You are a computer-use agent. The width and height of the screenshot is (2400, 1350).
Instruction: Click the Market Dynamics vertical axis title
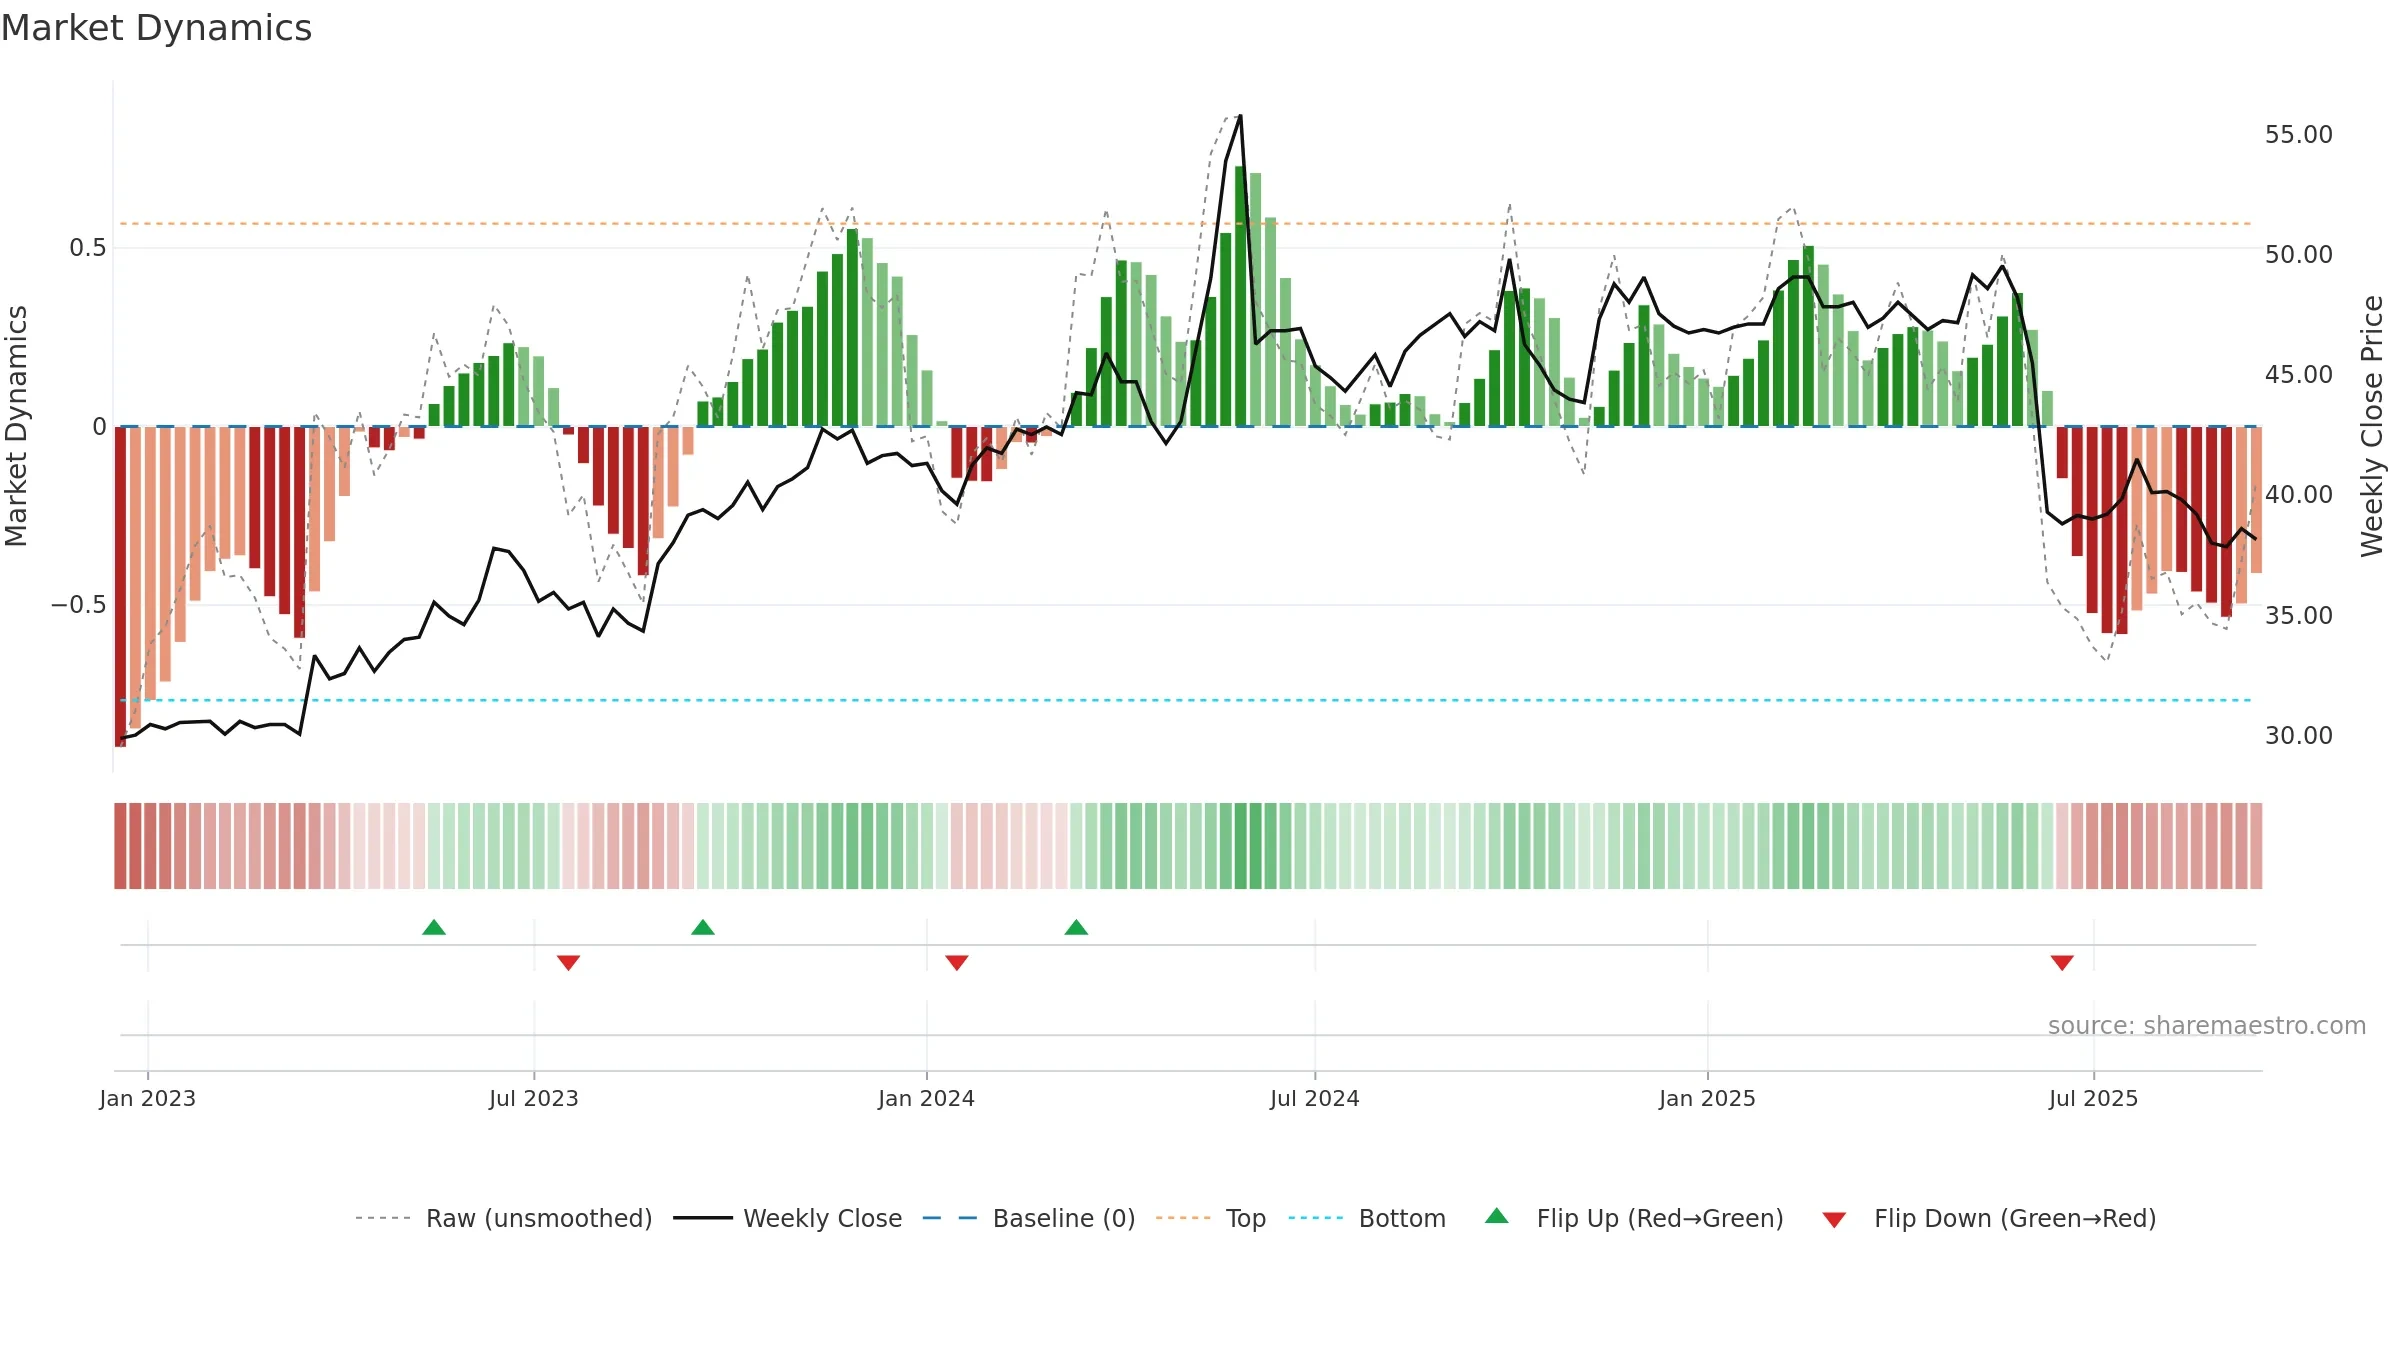16,426
